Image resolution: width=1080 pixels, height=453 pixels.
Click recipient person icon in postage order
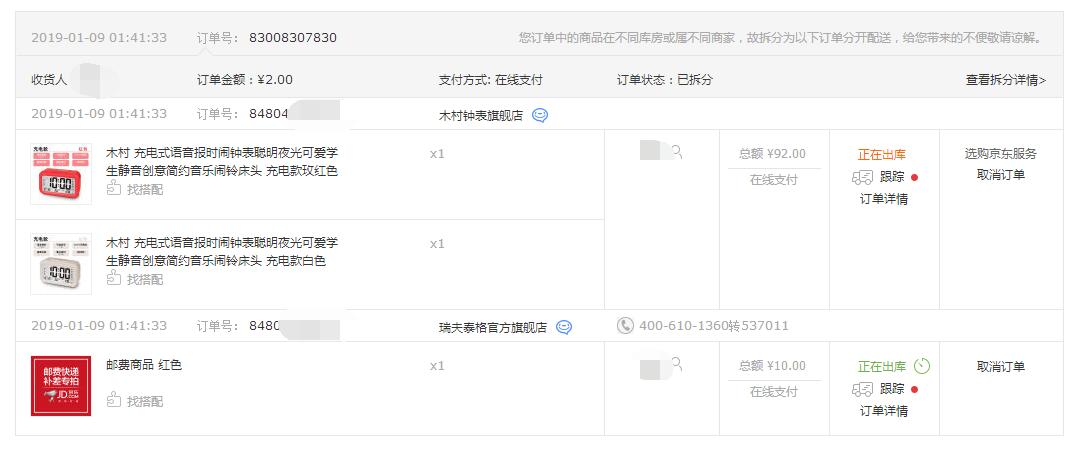coord(677,364)
